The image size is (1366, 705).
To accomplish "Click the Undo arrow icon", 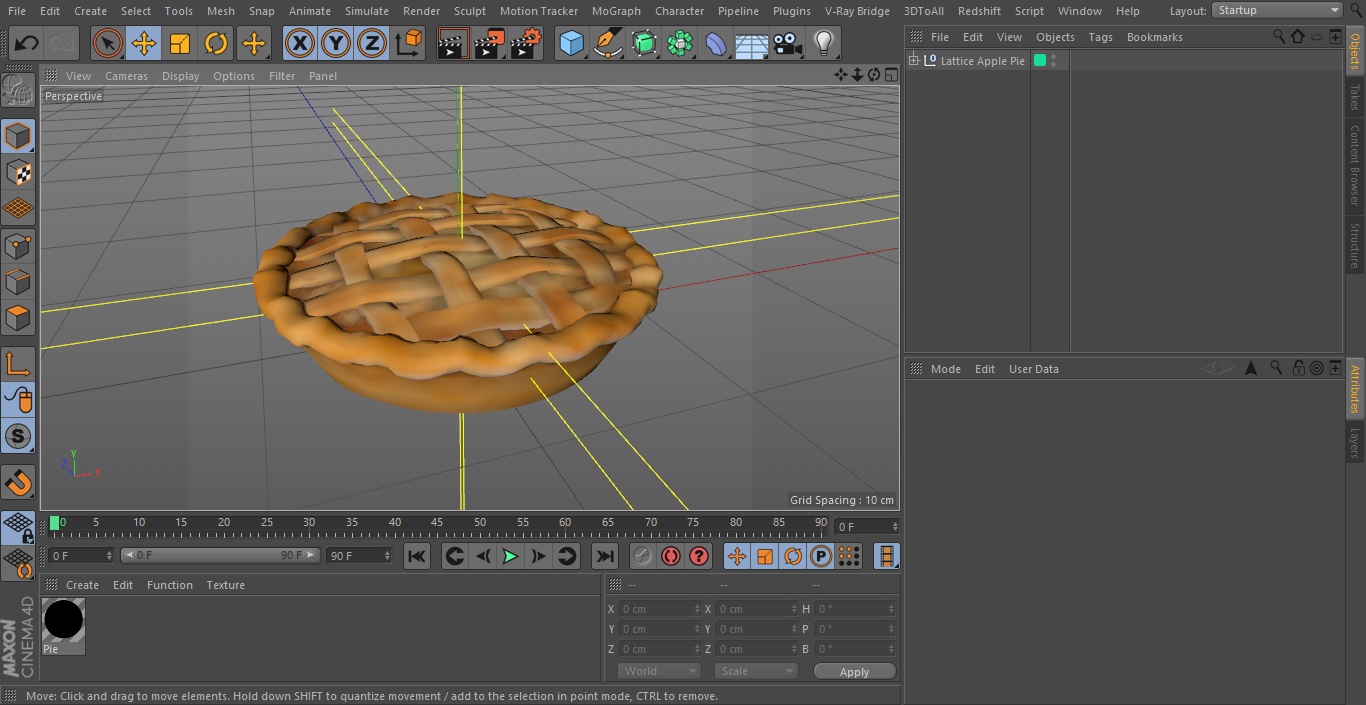I will (27, 44).
